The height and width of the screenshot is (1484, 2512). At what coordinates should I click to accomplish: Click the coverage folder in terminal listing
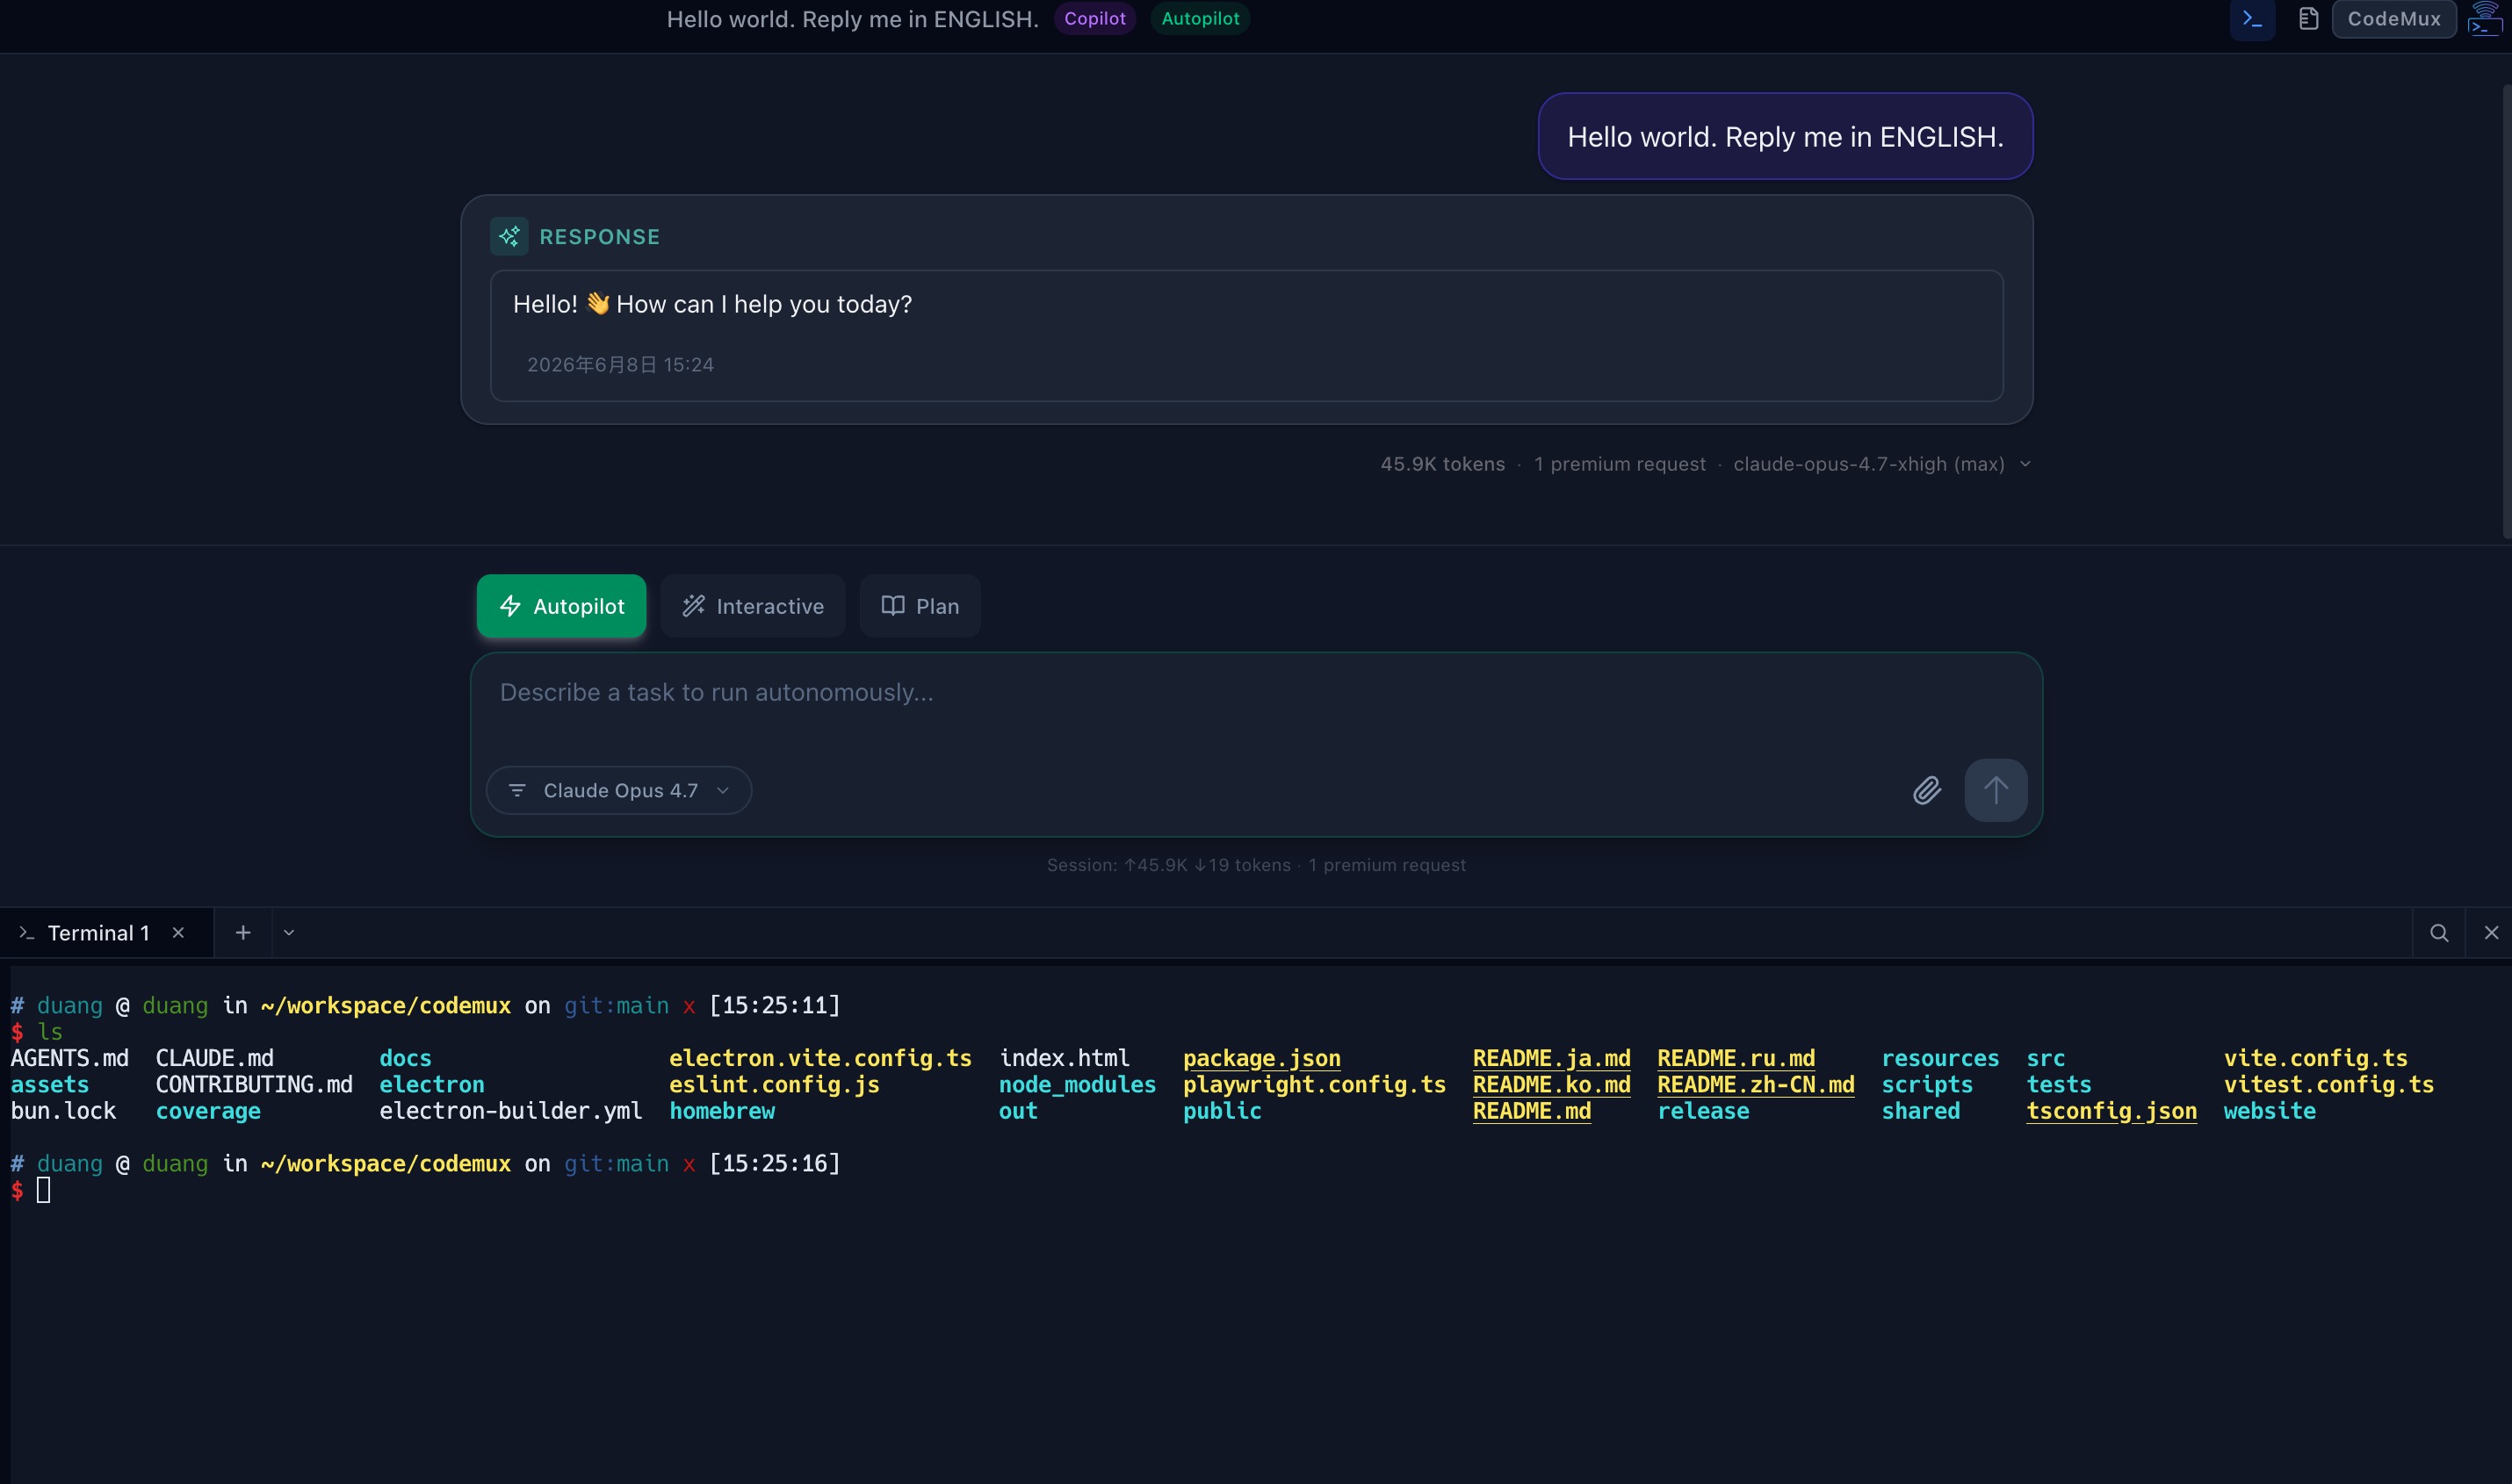click(208, 1111)
